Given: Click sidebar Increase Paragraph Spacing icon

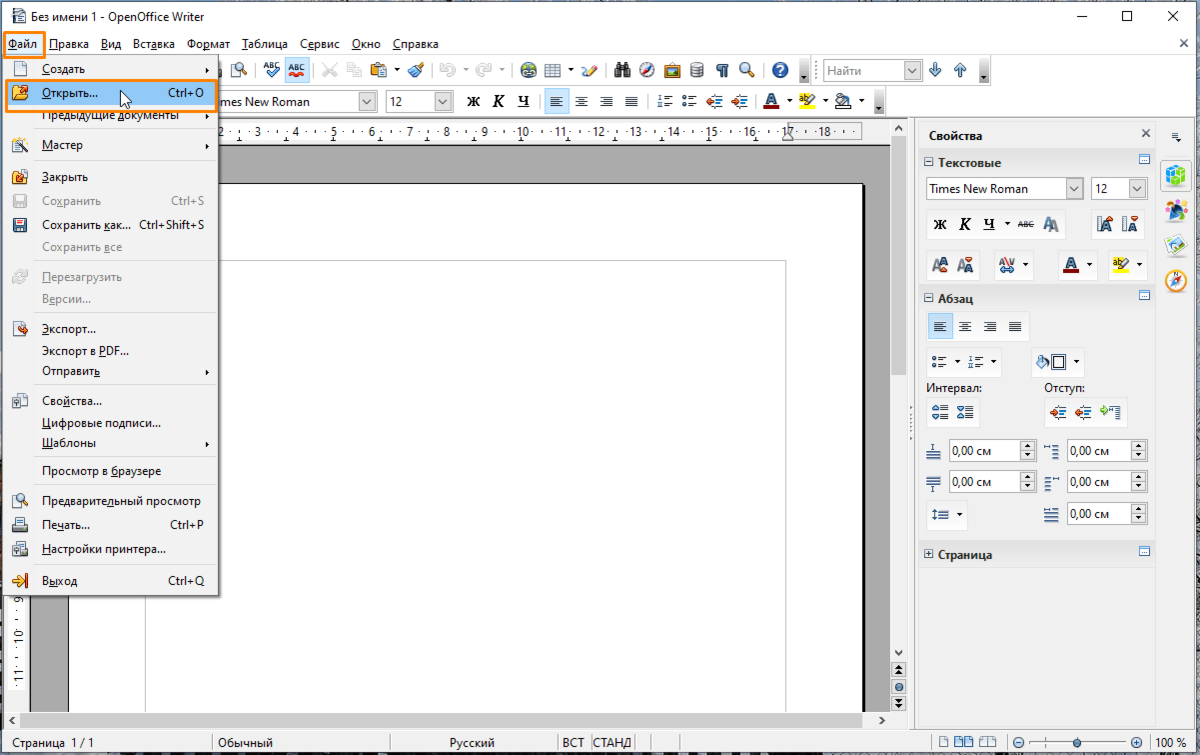Looking at the screenshot, I should (x=940, y=411).
